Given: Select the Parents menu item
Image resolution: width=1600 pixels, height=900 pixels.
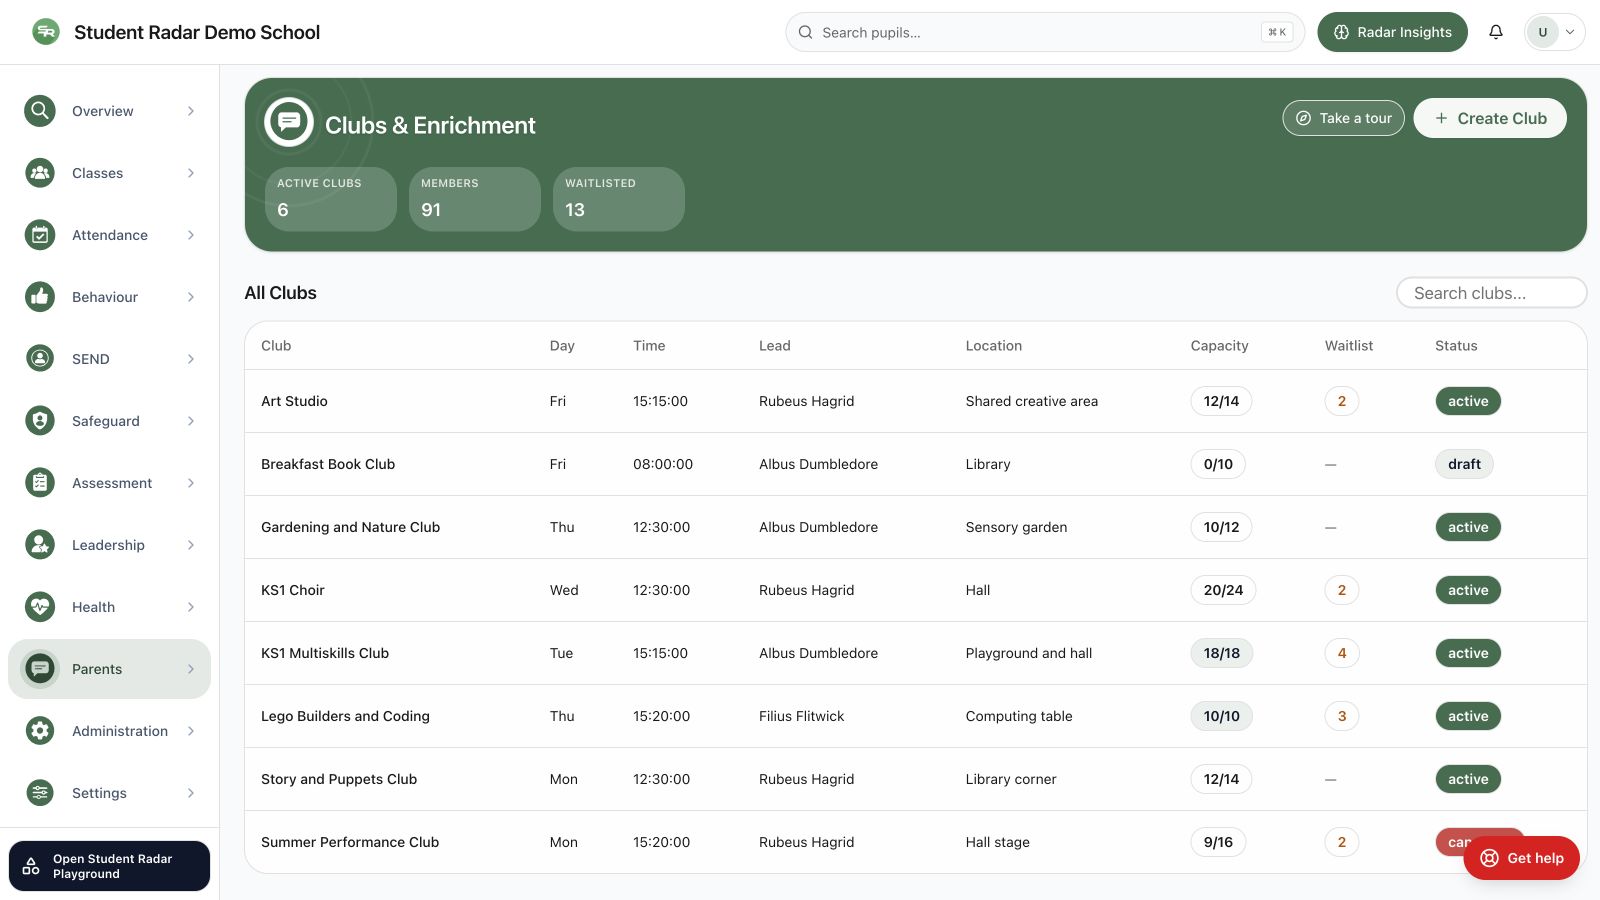Looking at the screenshot, I should (109, 669).
